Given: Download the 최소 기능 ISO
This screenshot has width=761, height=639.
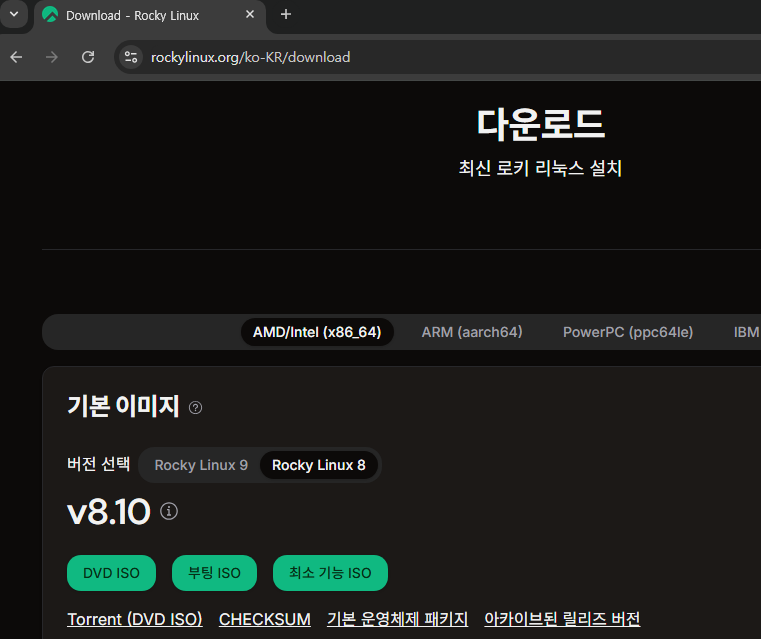Looking at the screenshot, I should [330, 573].
